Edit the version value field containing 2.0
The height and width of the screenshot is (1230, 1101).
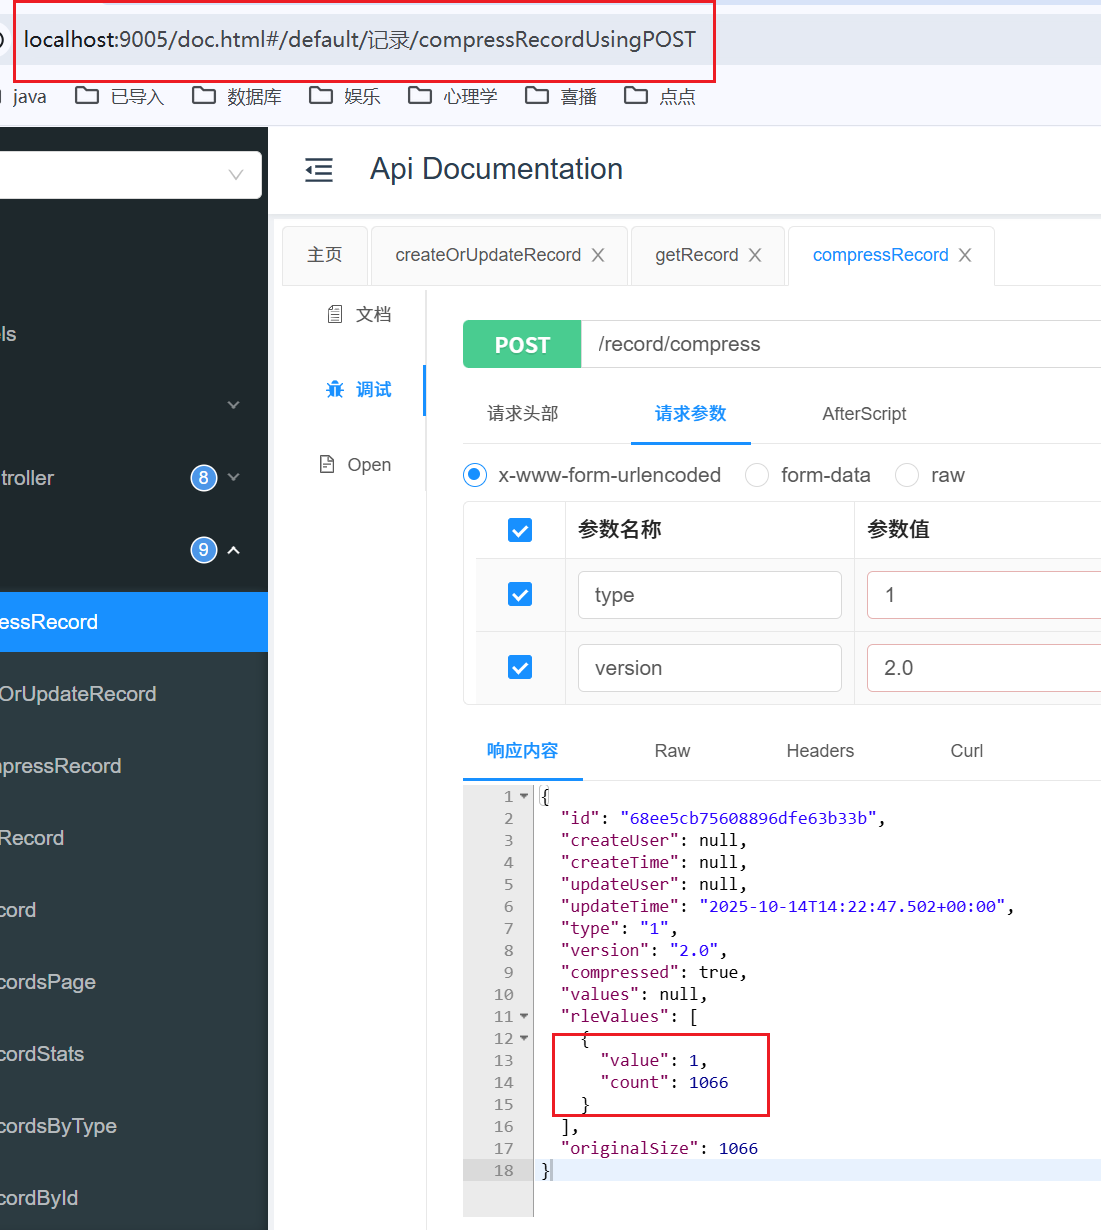click(x=984, y=668)
